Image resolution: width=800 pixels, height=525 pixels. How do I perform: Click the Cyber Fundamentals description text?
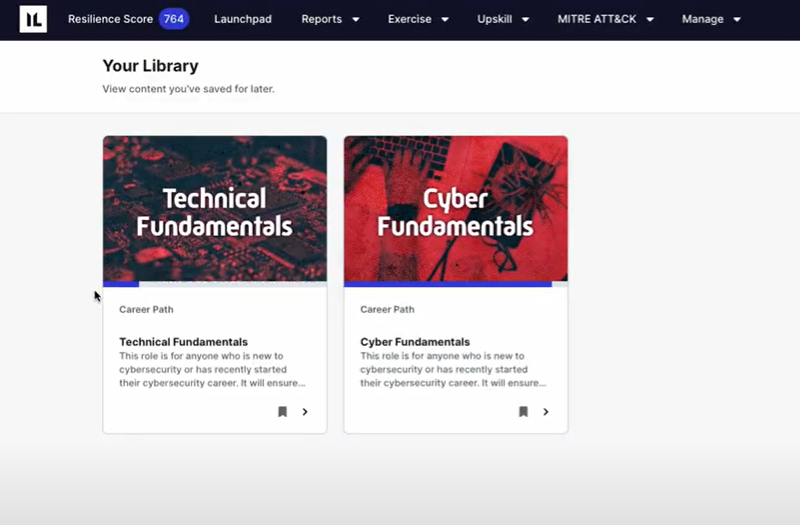click(453, 369)
